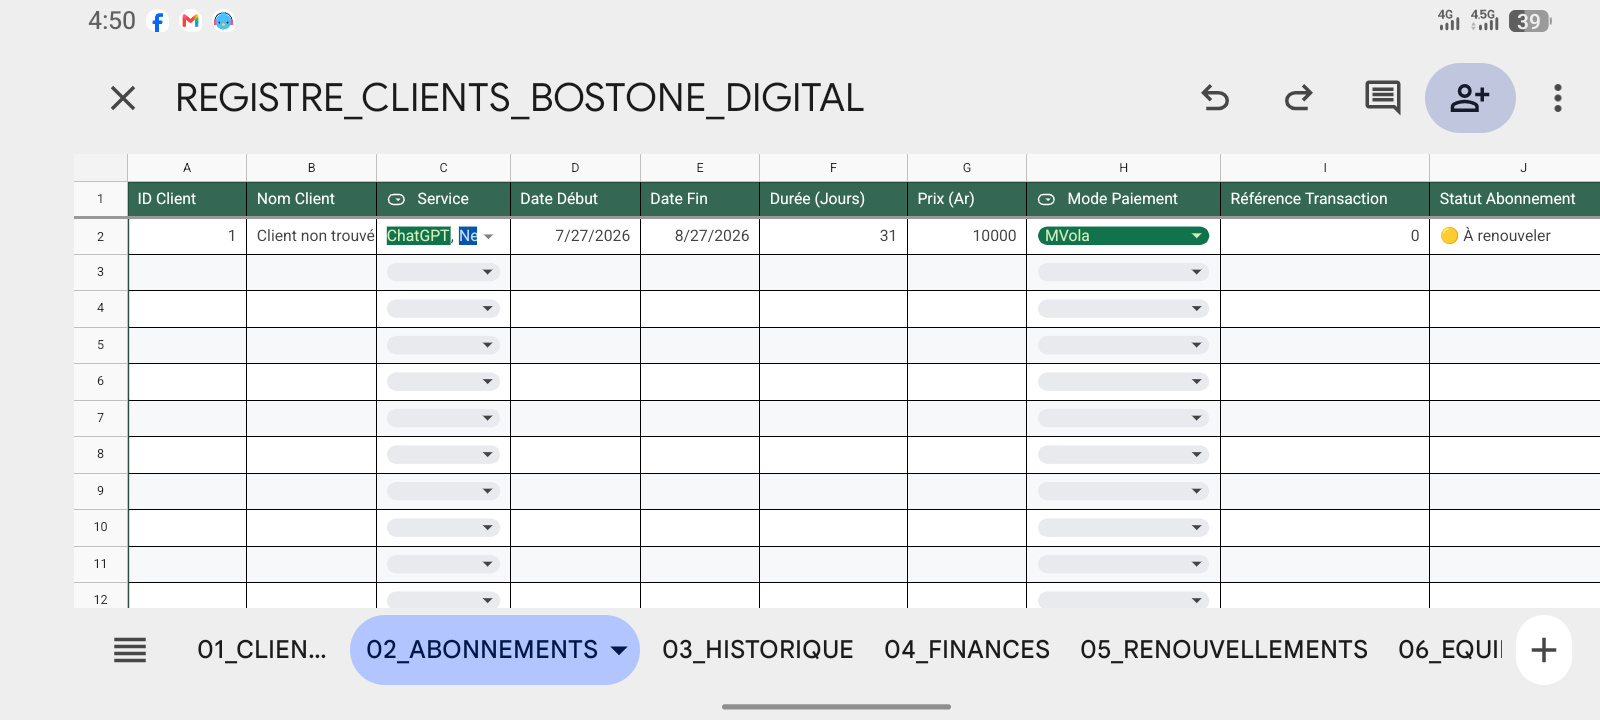Switch to the 05_RENOUVELLEMENTS sheet tab
This screenshot has height=720, width=1600.
(x=1224, y=650)
